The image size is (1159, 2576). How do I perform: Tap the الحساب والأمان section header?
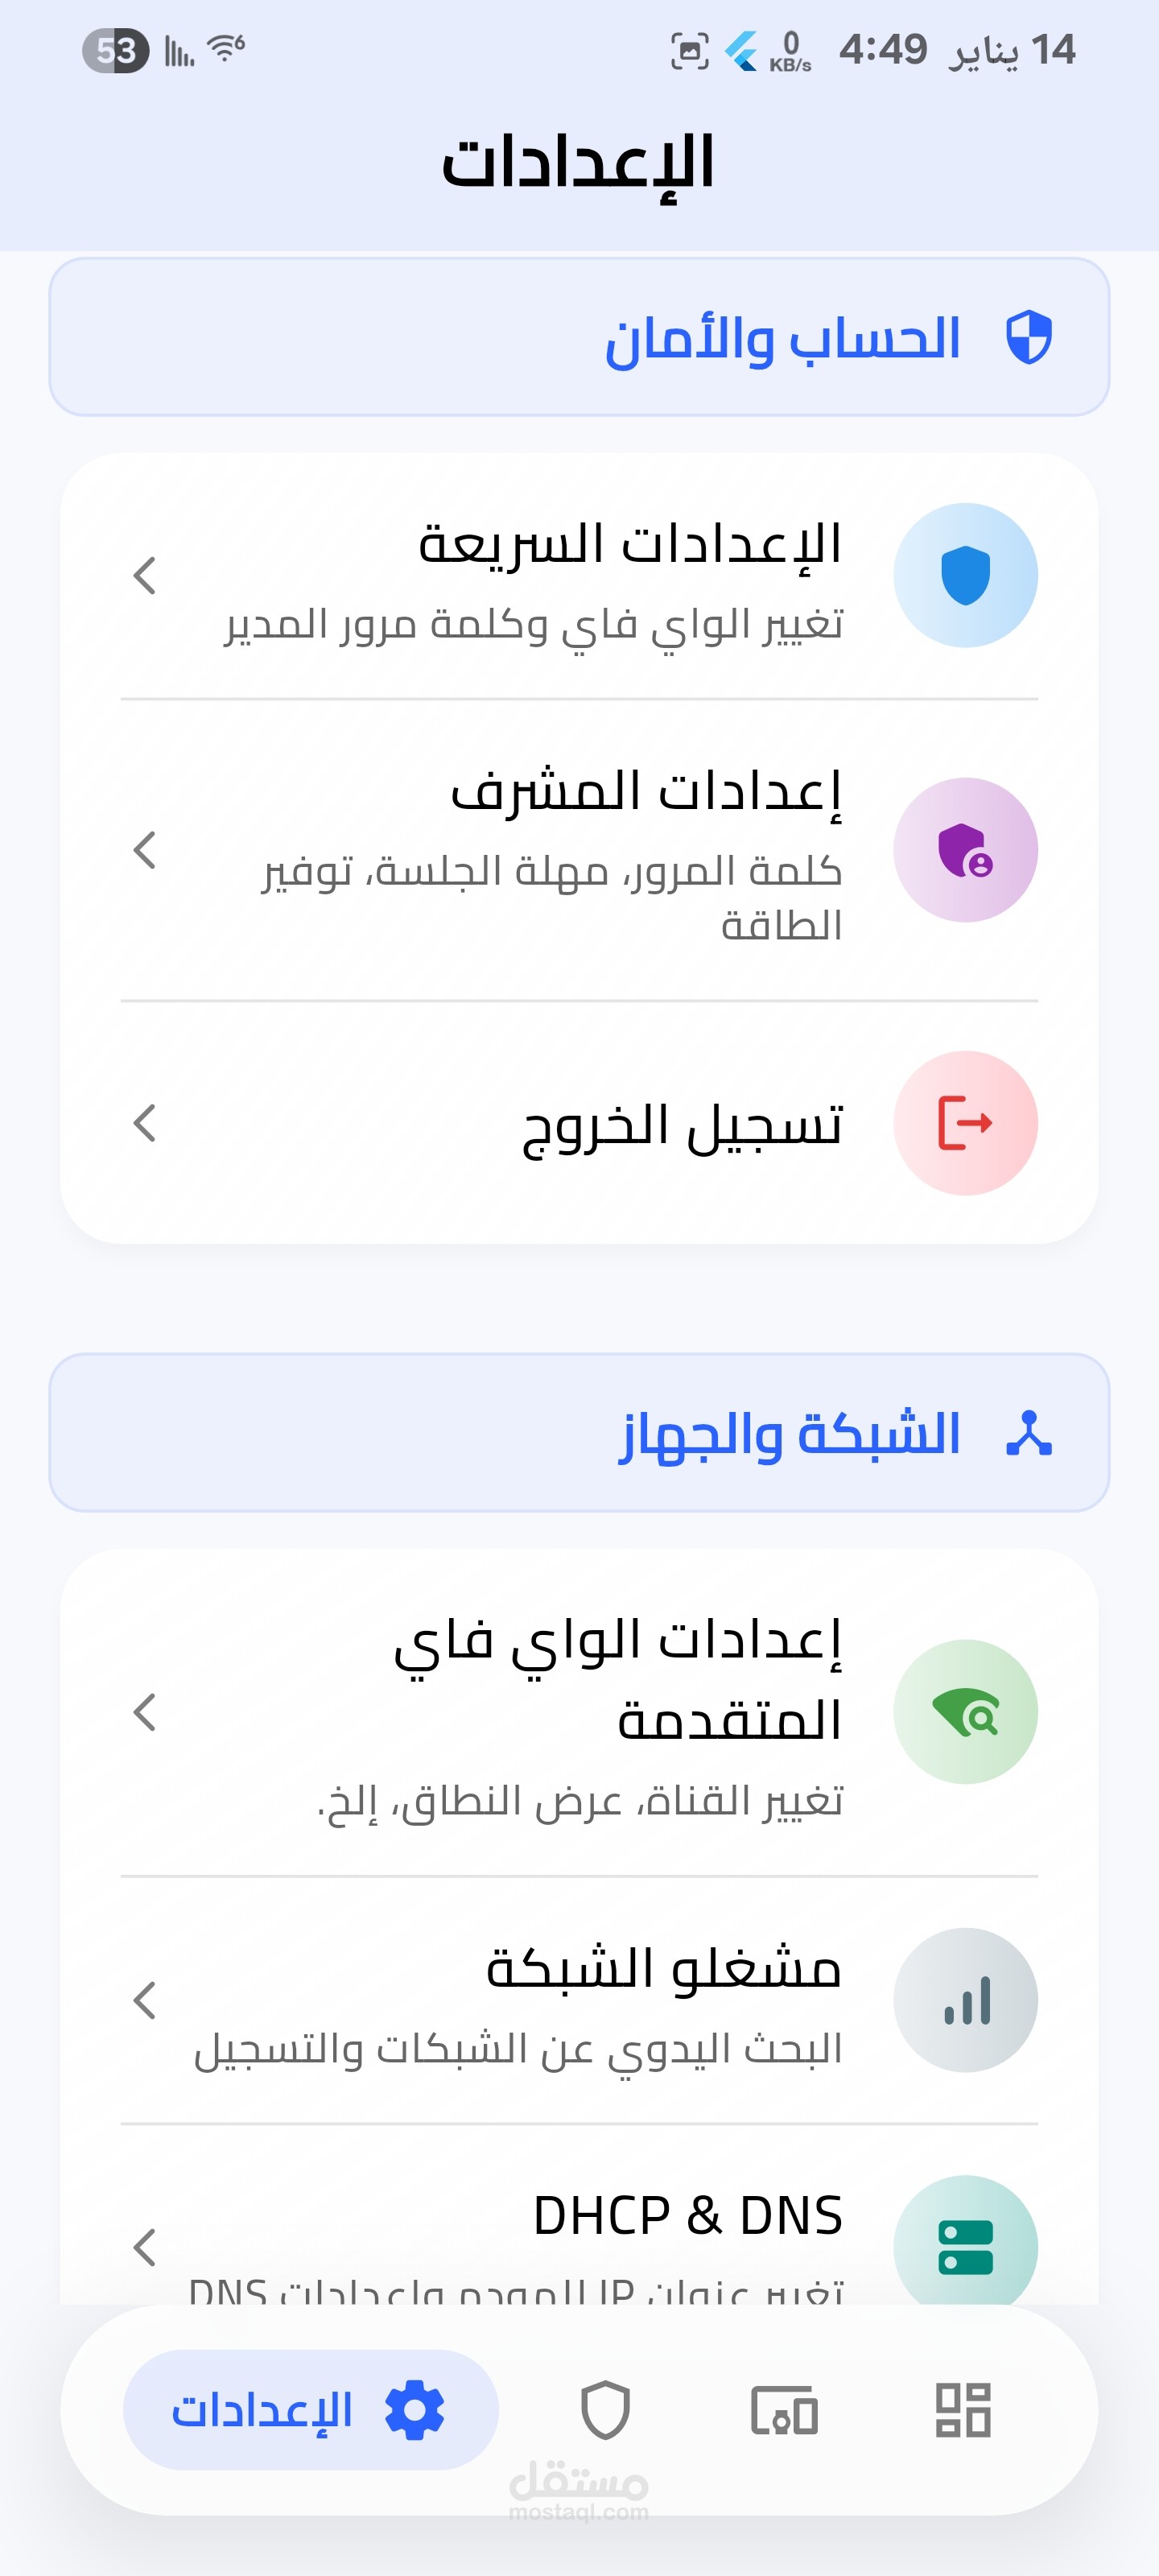point(780,338)
